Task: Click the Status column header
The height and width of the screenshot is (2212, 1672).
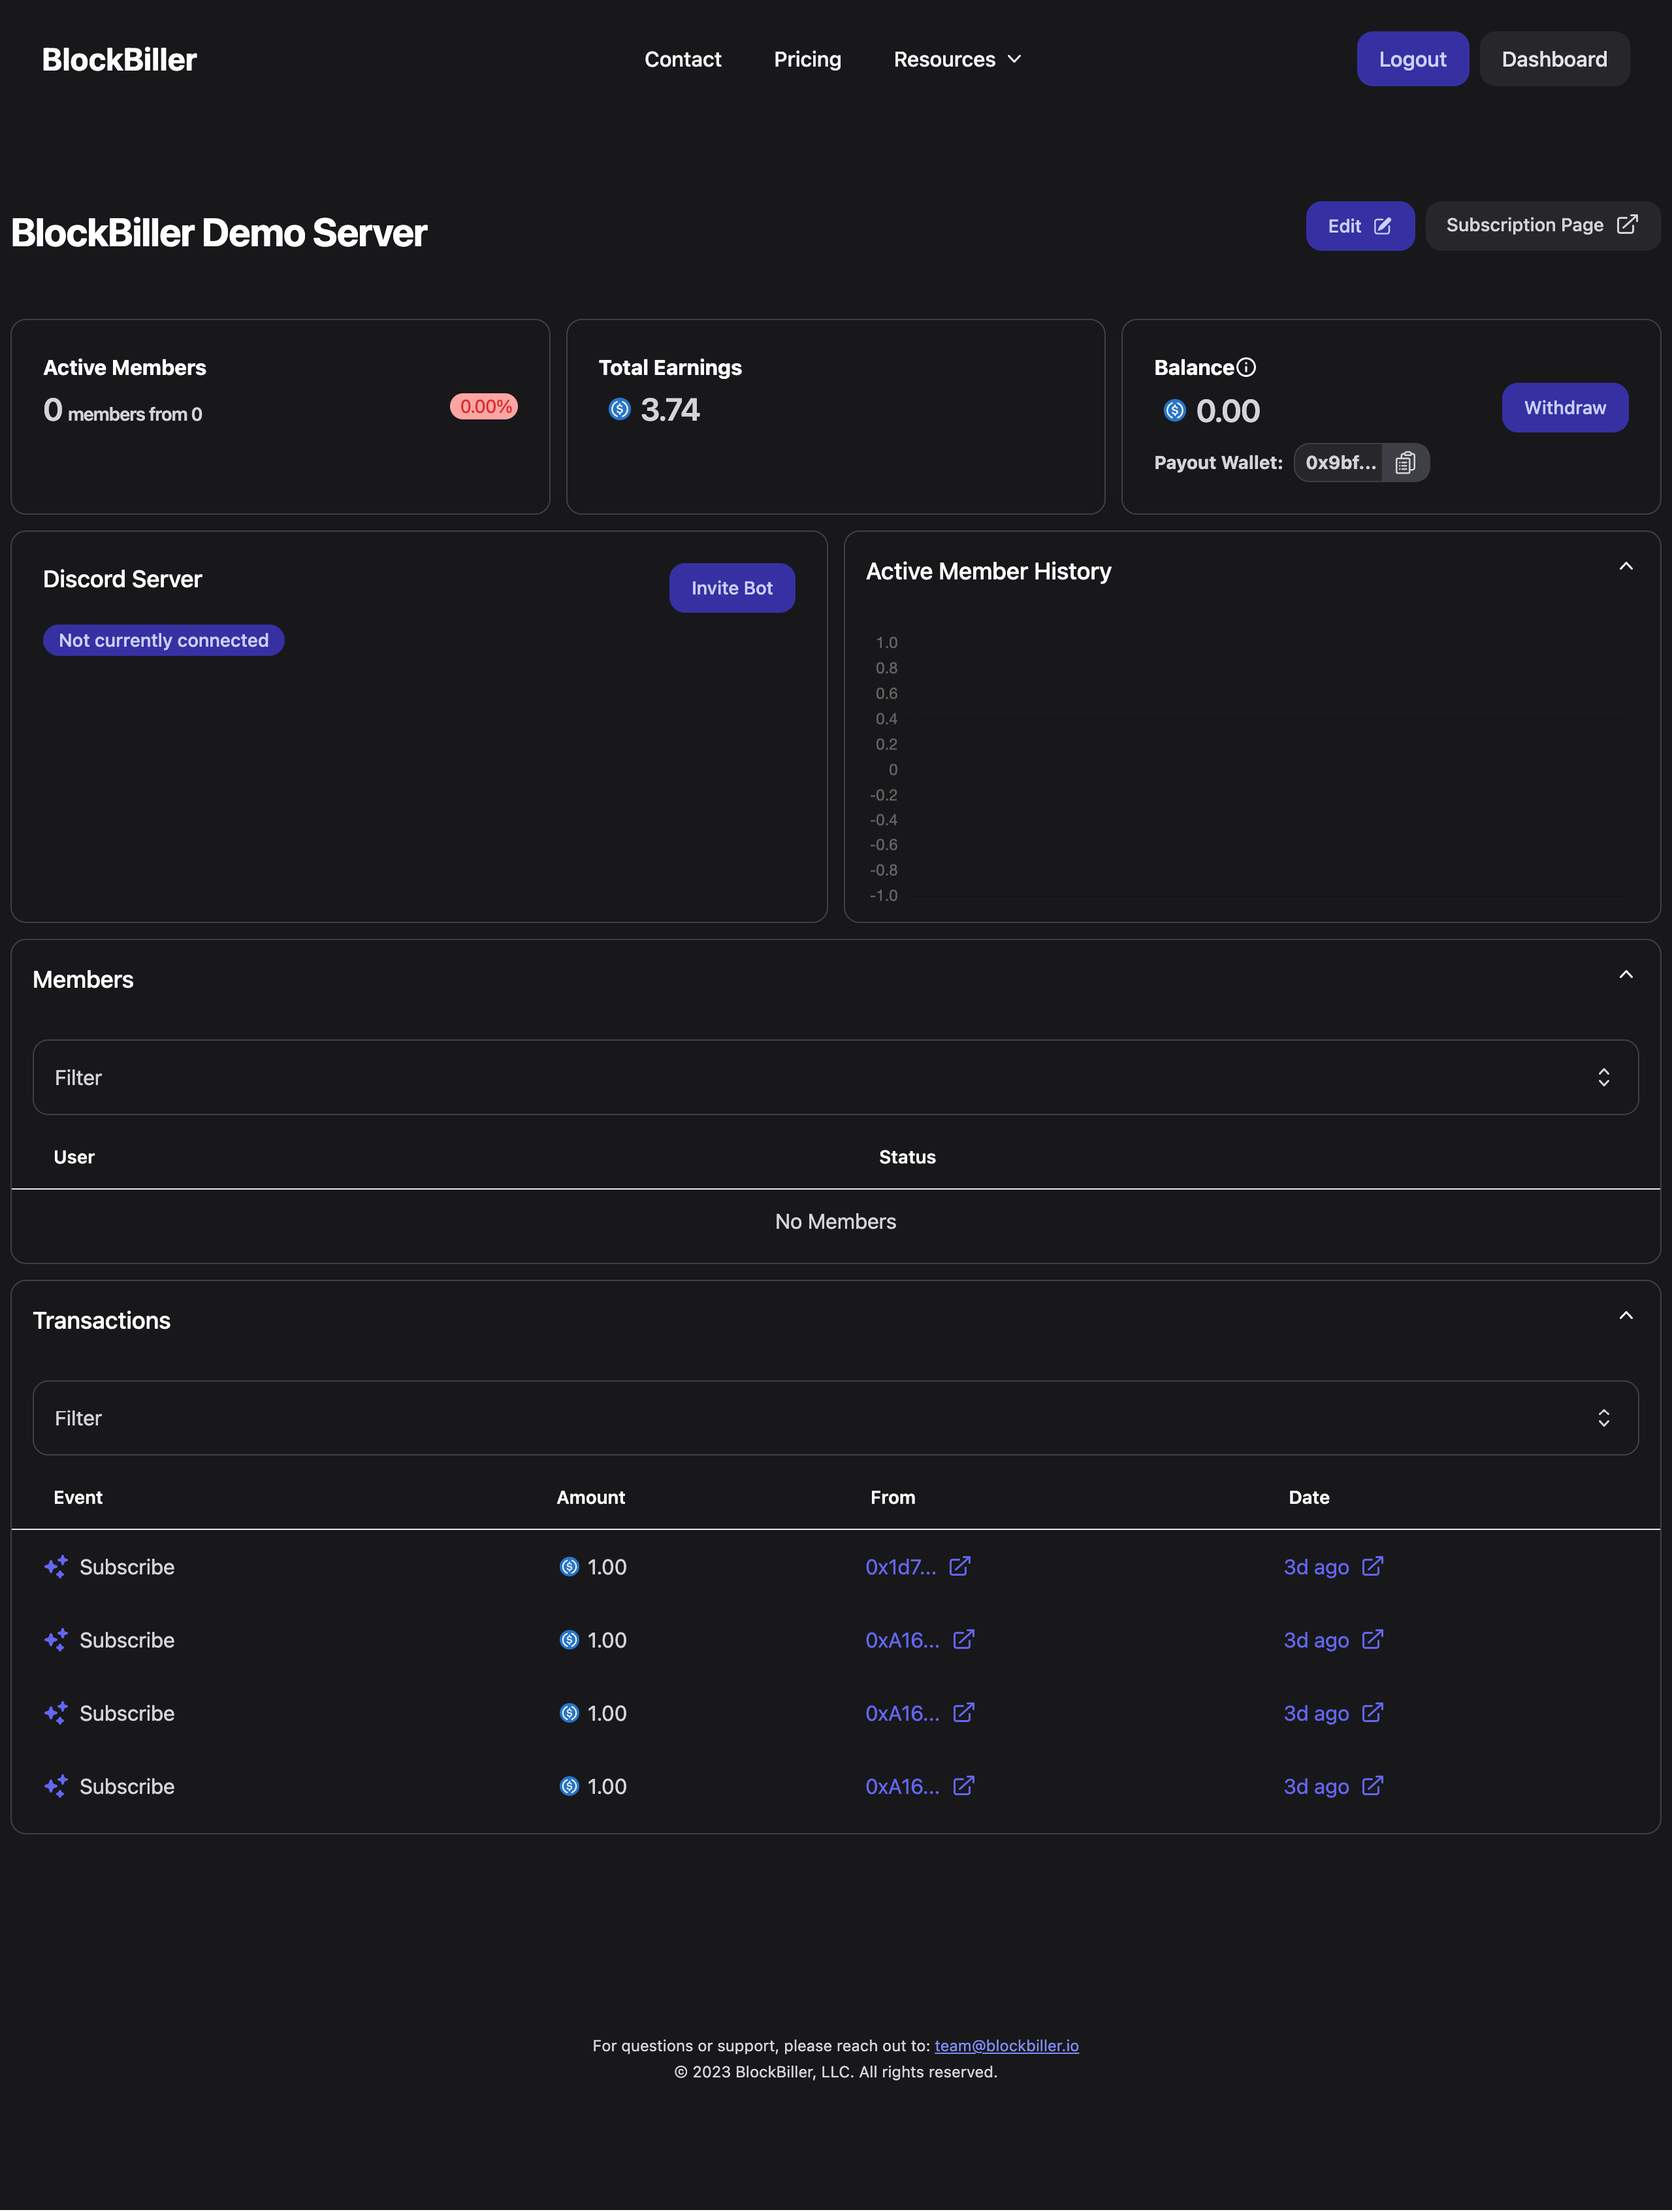Action: pyautogui.click(x=907, y=1157)
